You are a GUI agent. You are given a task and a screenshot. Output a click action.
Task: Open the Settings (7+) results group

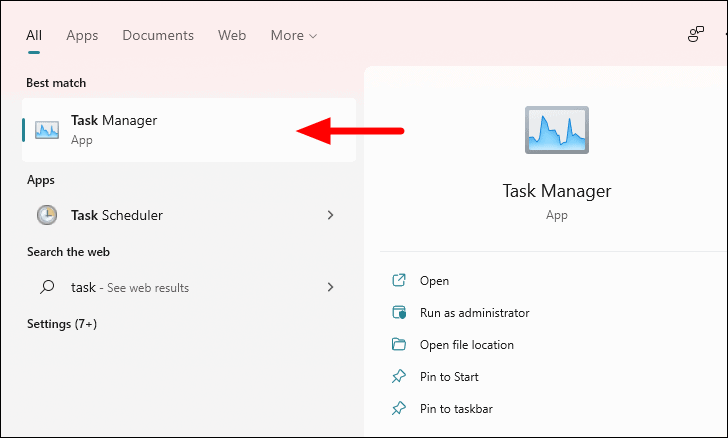[62, 324]
